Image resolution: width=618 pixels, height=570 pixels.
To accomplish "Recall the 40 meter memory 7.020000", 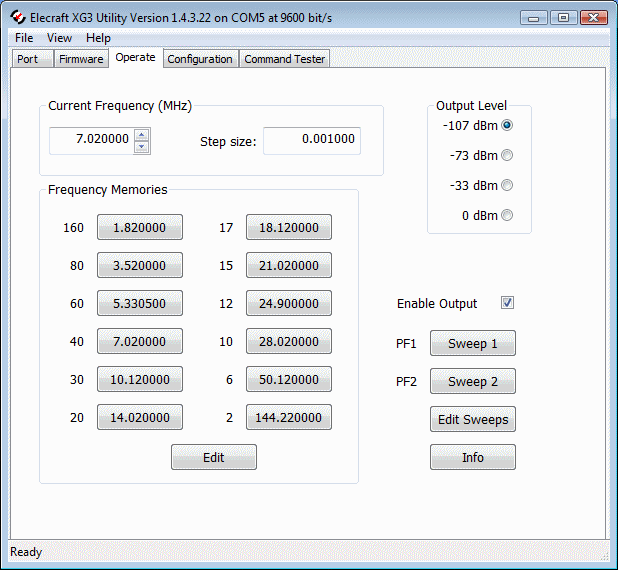I will point(140,341).
